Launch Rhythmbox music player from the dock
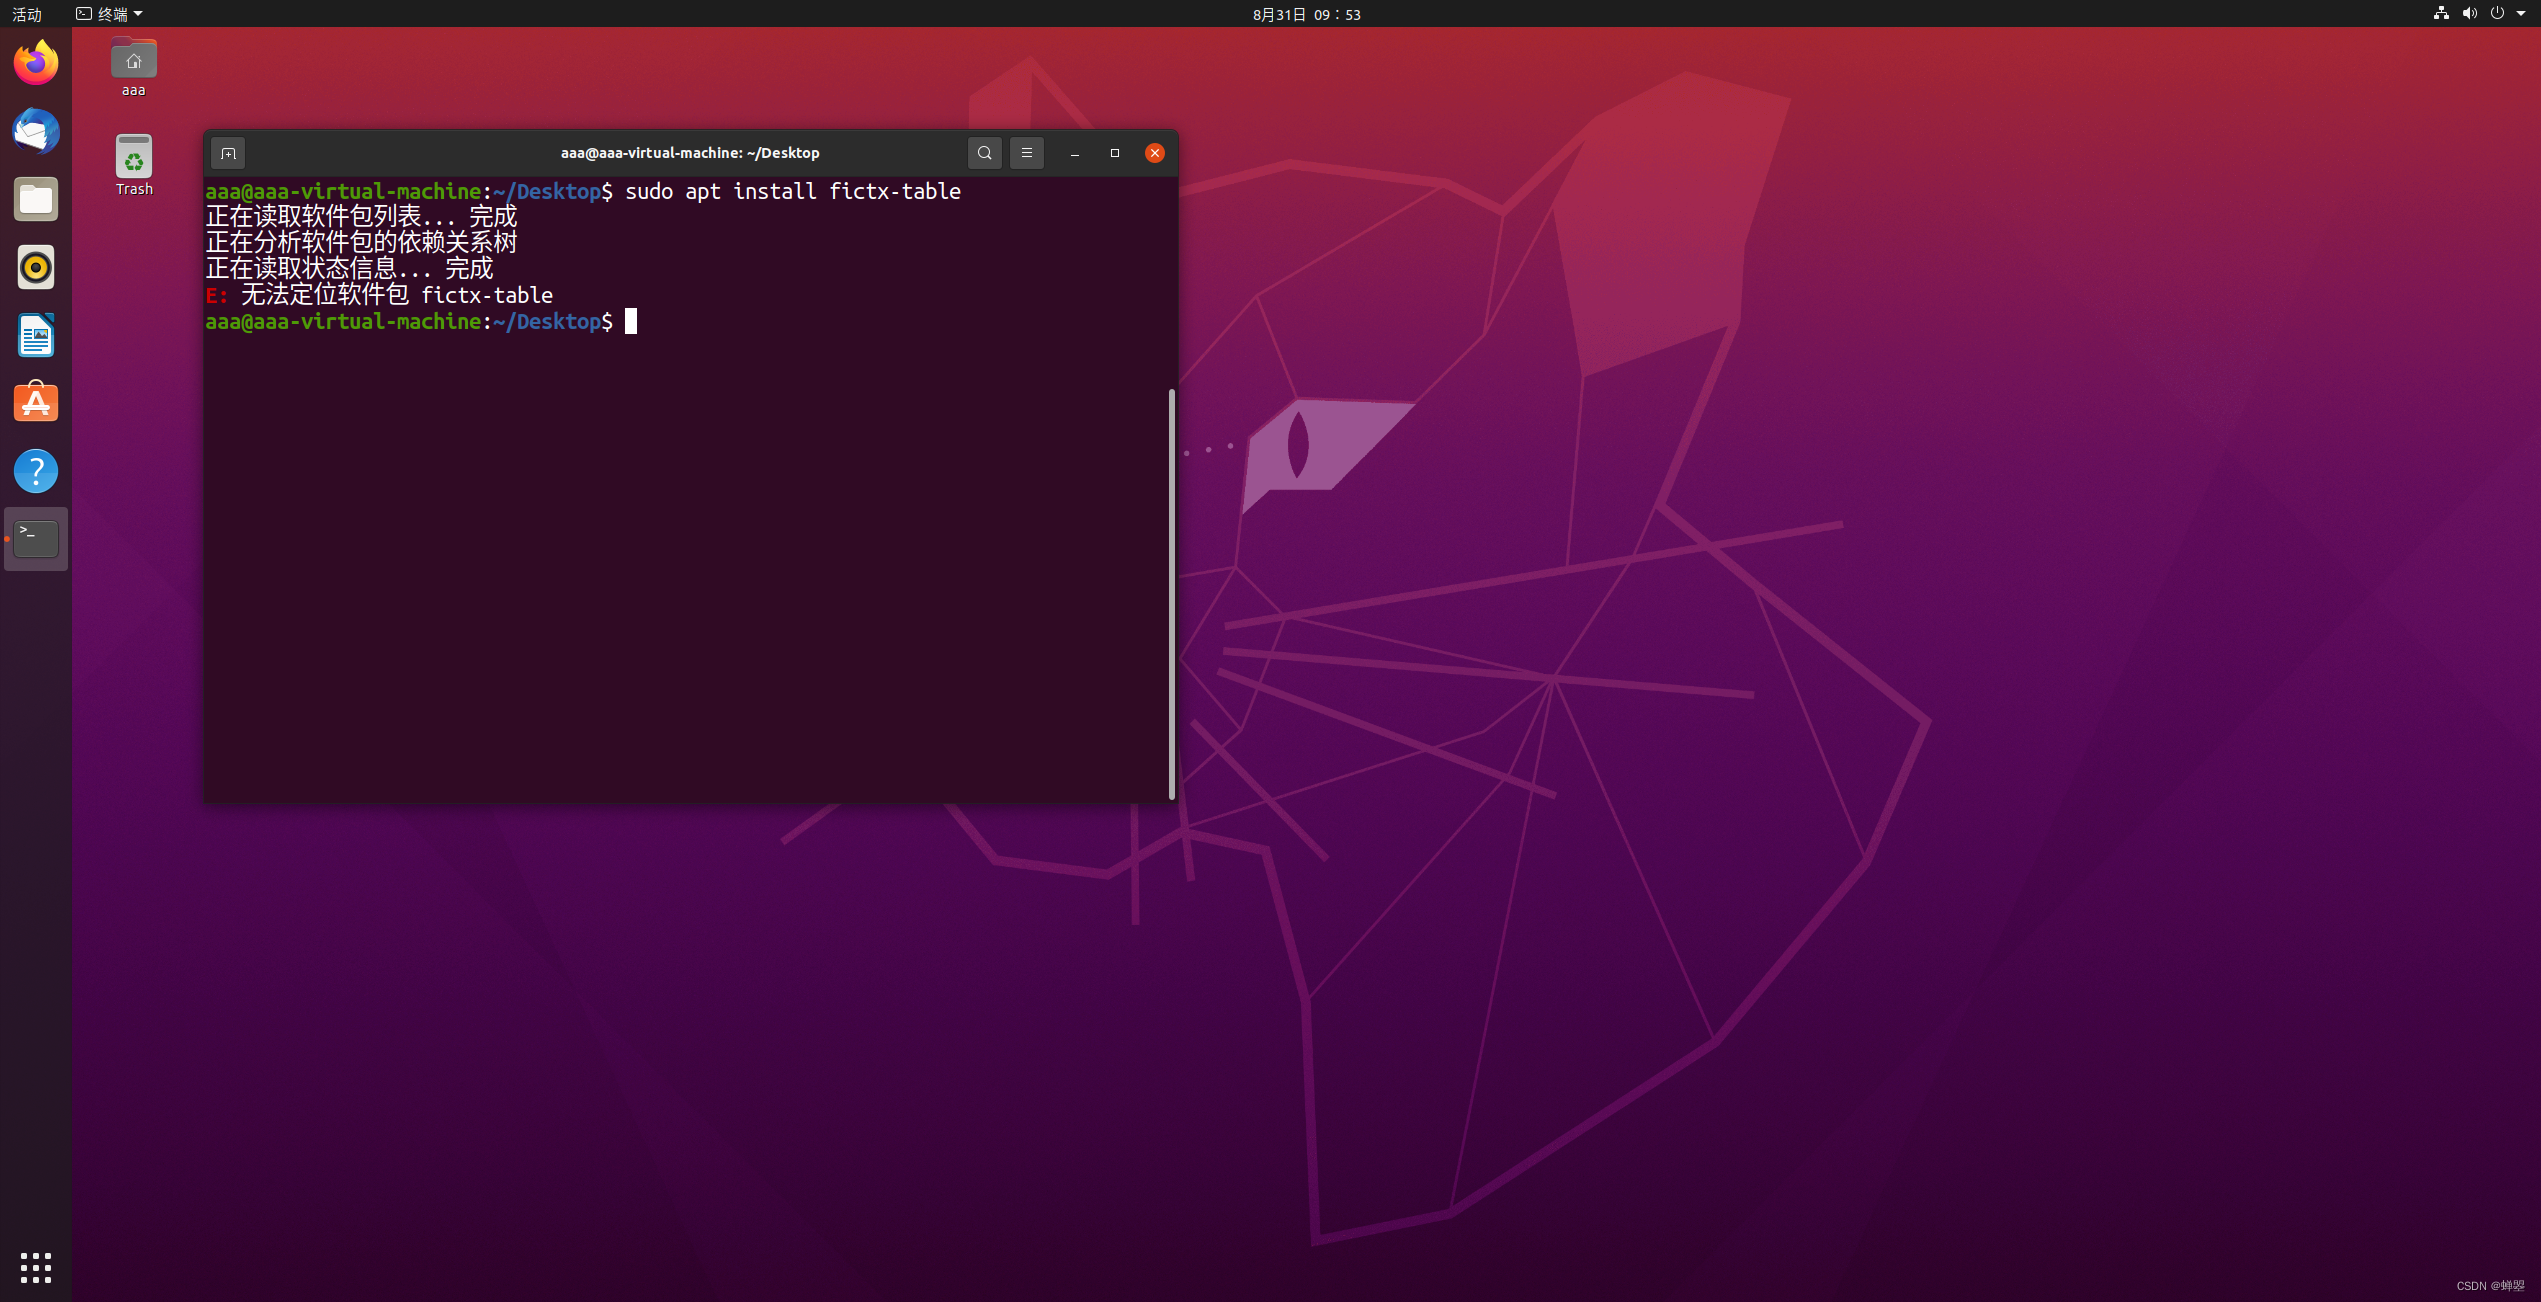Image resolution: width=2541 pixels, height=1302 pixels. click(x=36, y=267)
